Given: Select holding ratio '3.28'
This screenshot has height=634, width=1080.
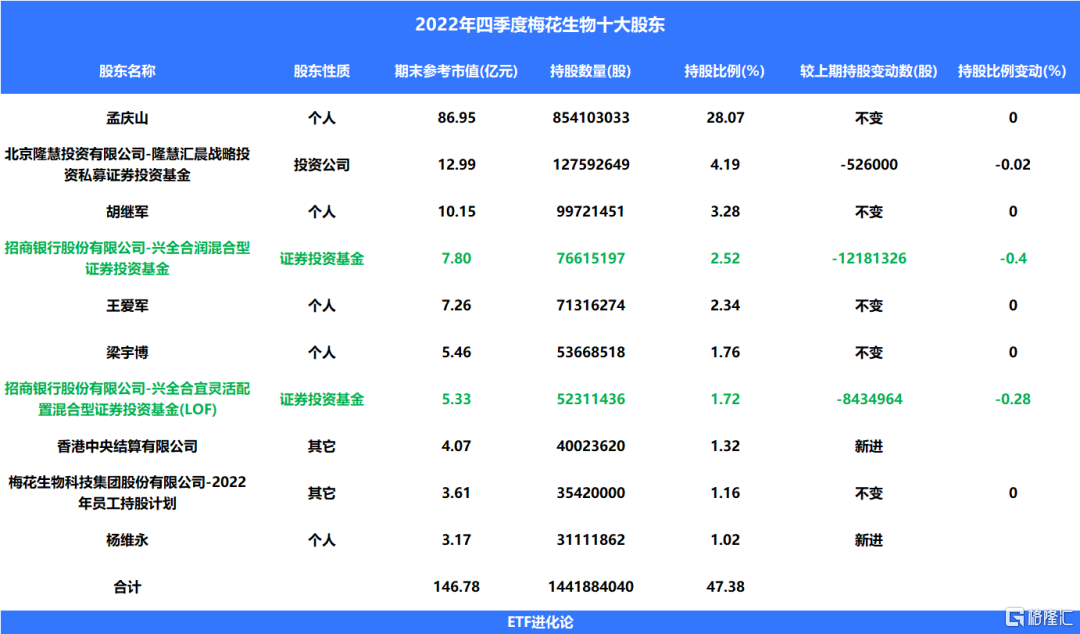Looking at the screenshot, I should pyautogui.click(x=725, y=212).
